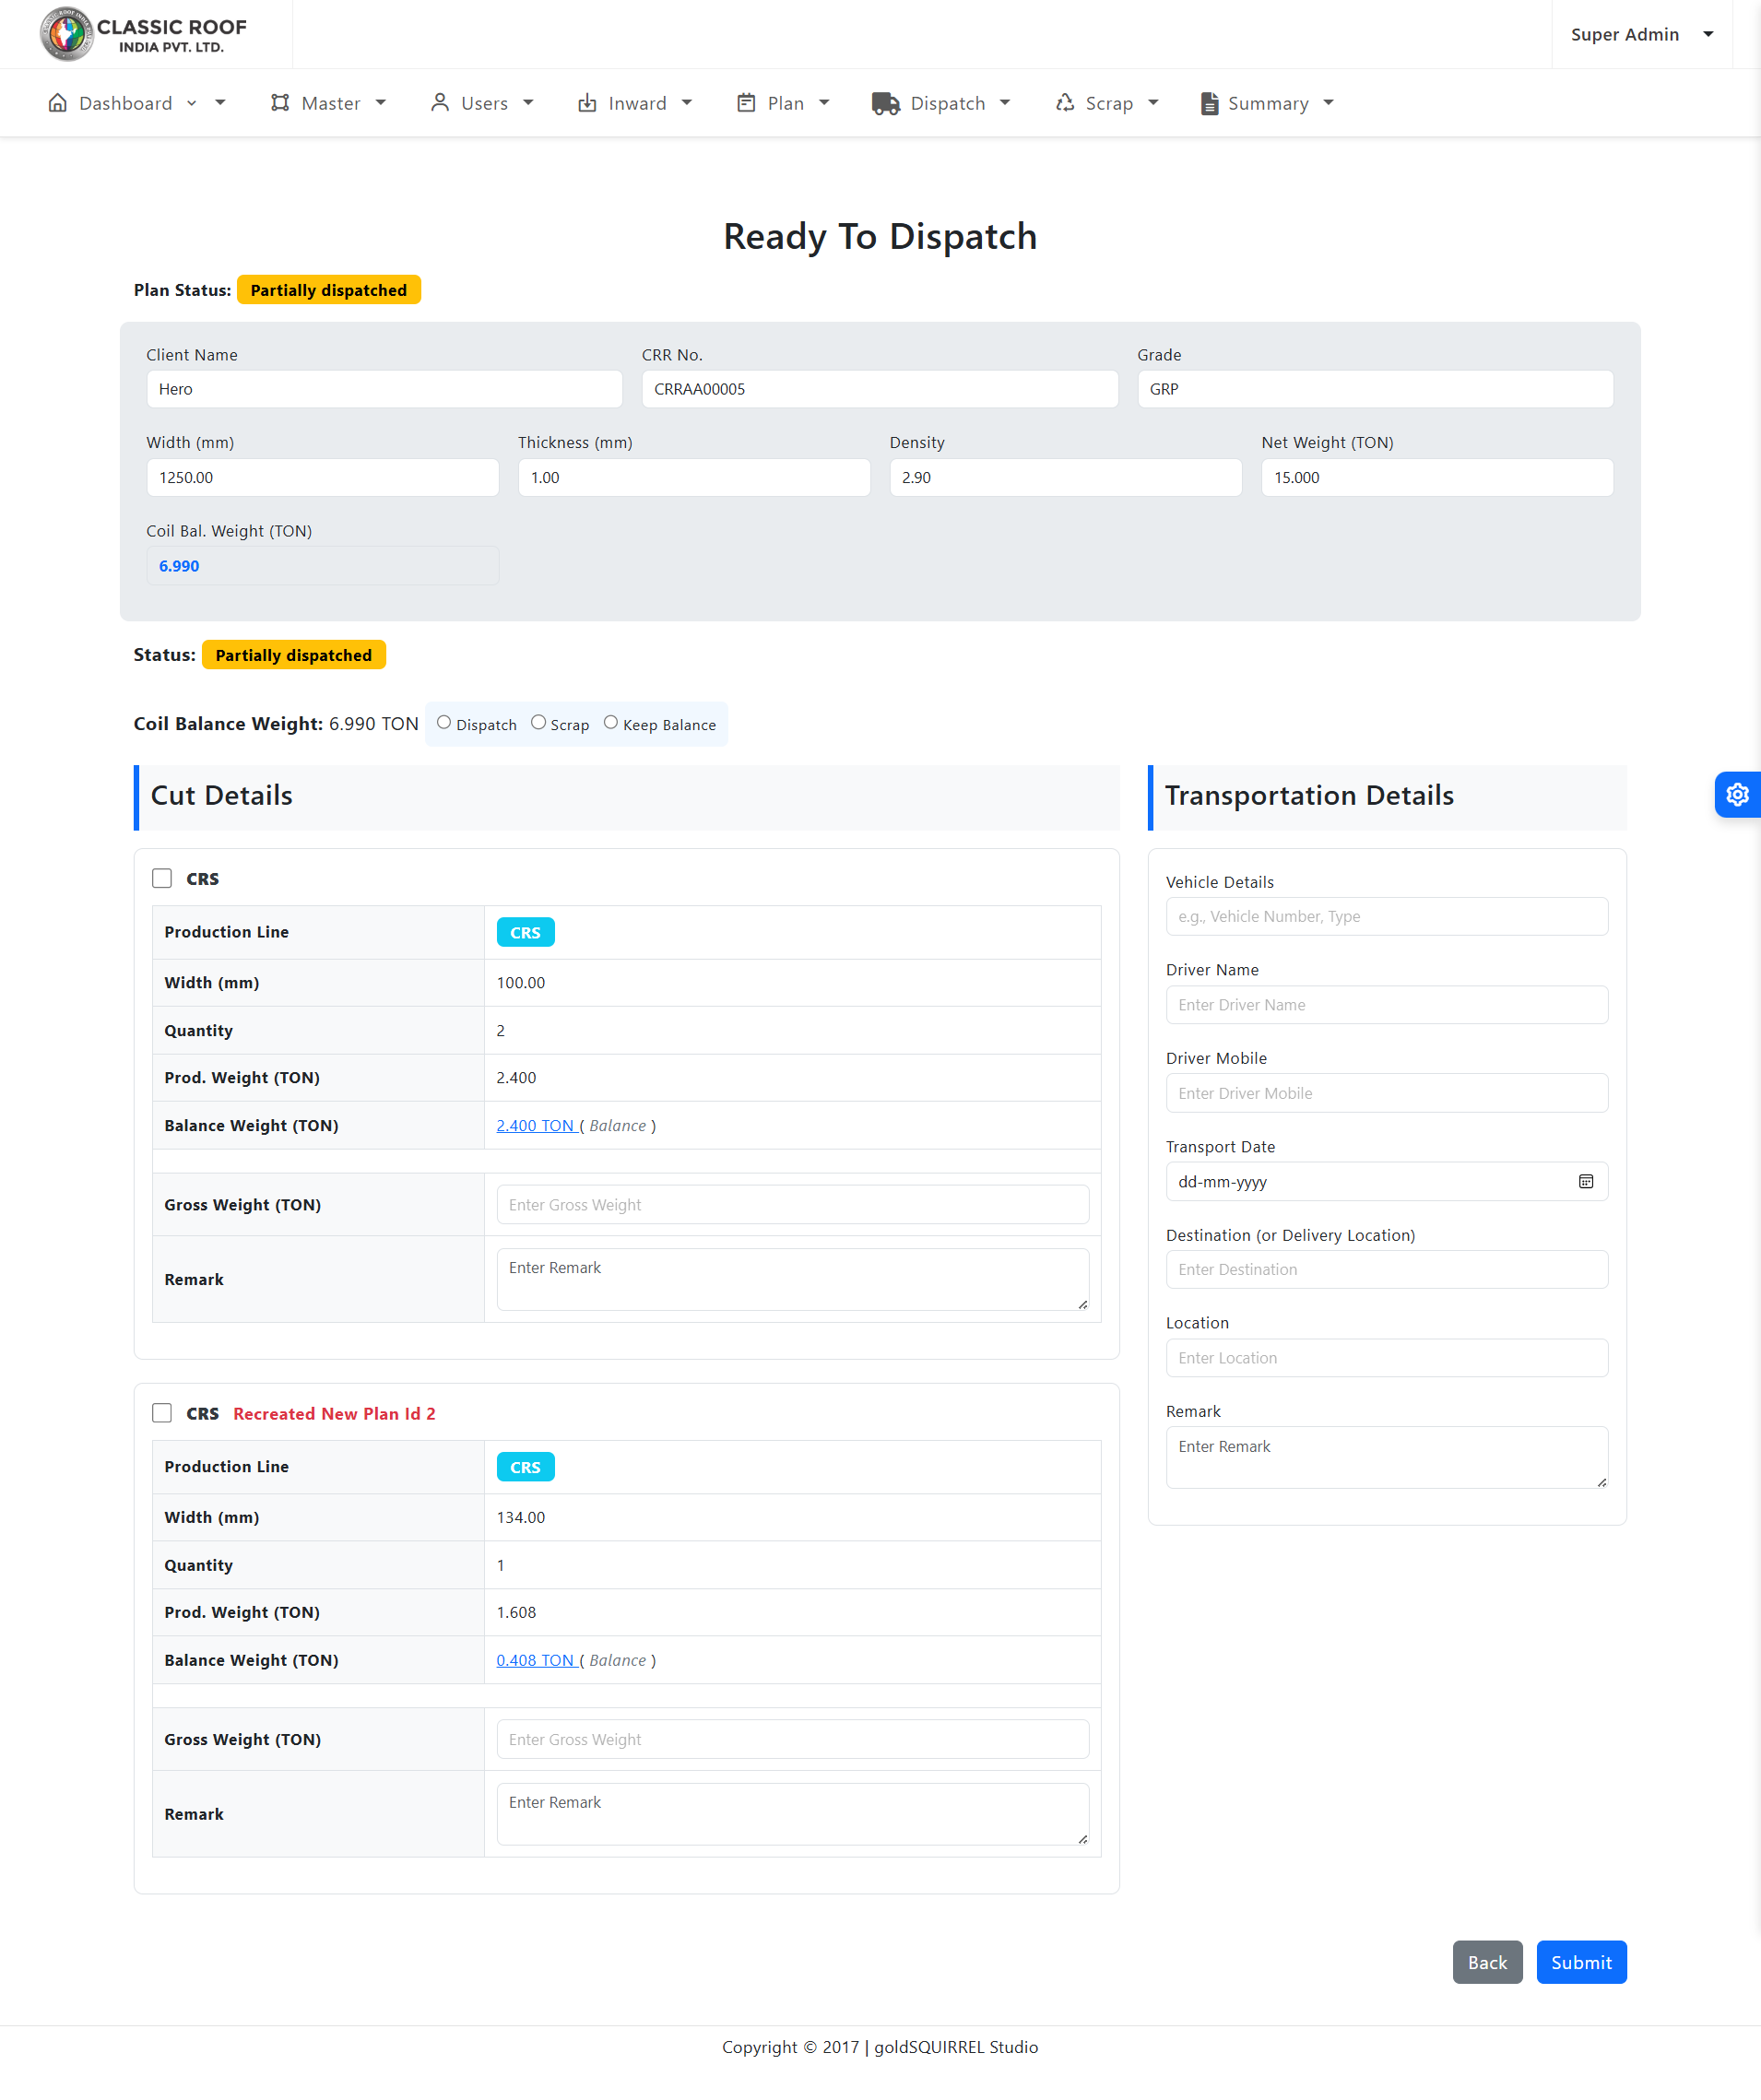This screenshot has height=2100, width=1761.
Task: Open the Transport Date calendar picker
Action: tap(1585, 1181)
